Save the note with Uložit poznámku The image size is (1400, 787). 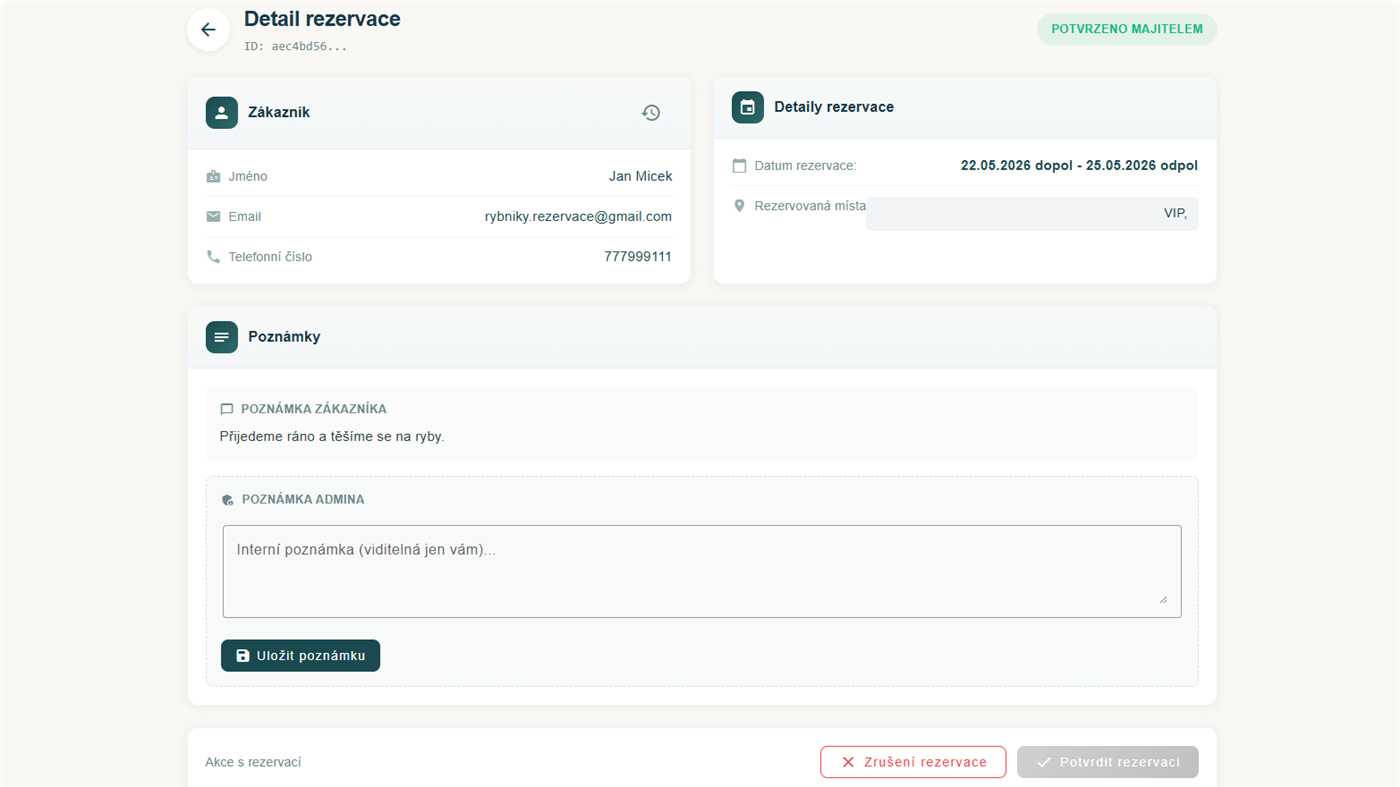click(x=300, y=656)
